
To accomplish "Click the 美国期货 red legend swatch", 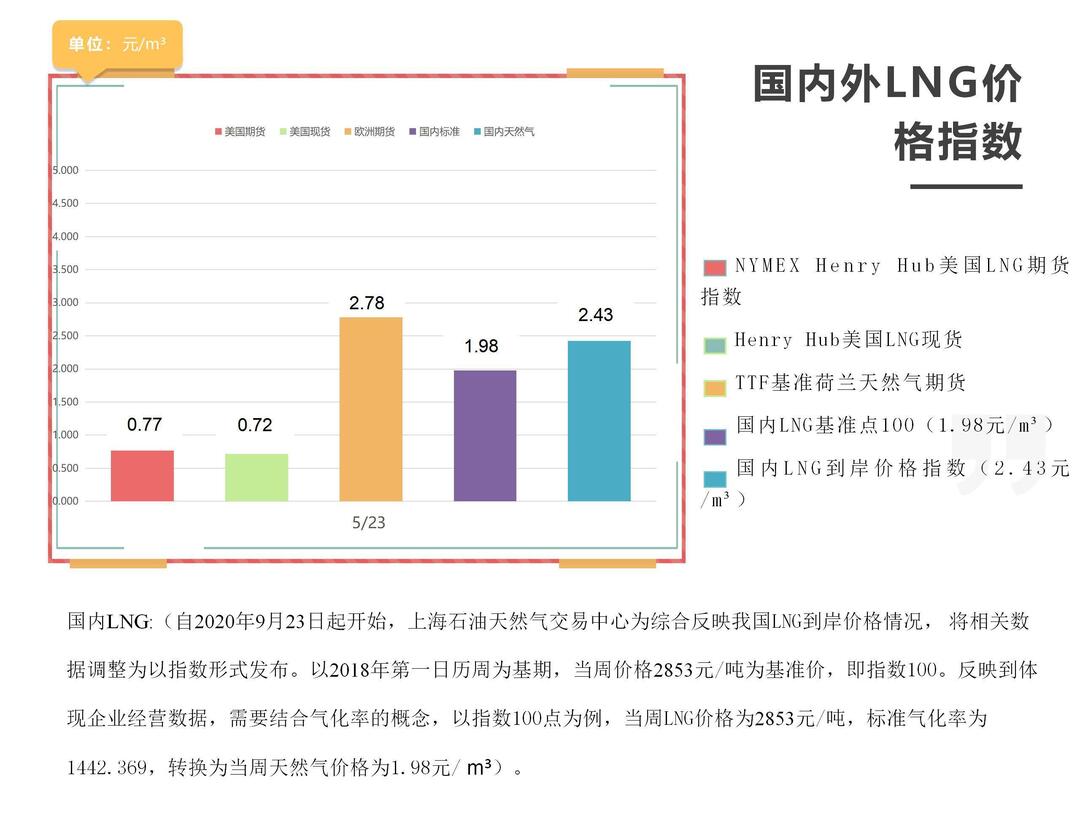I will (x=218, y=132).
